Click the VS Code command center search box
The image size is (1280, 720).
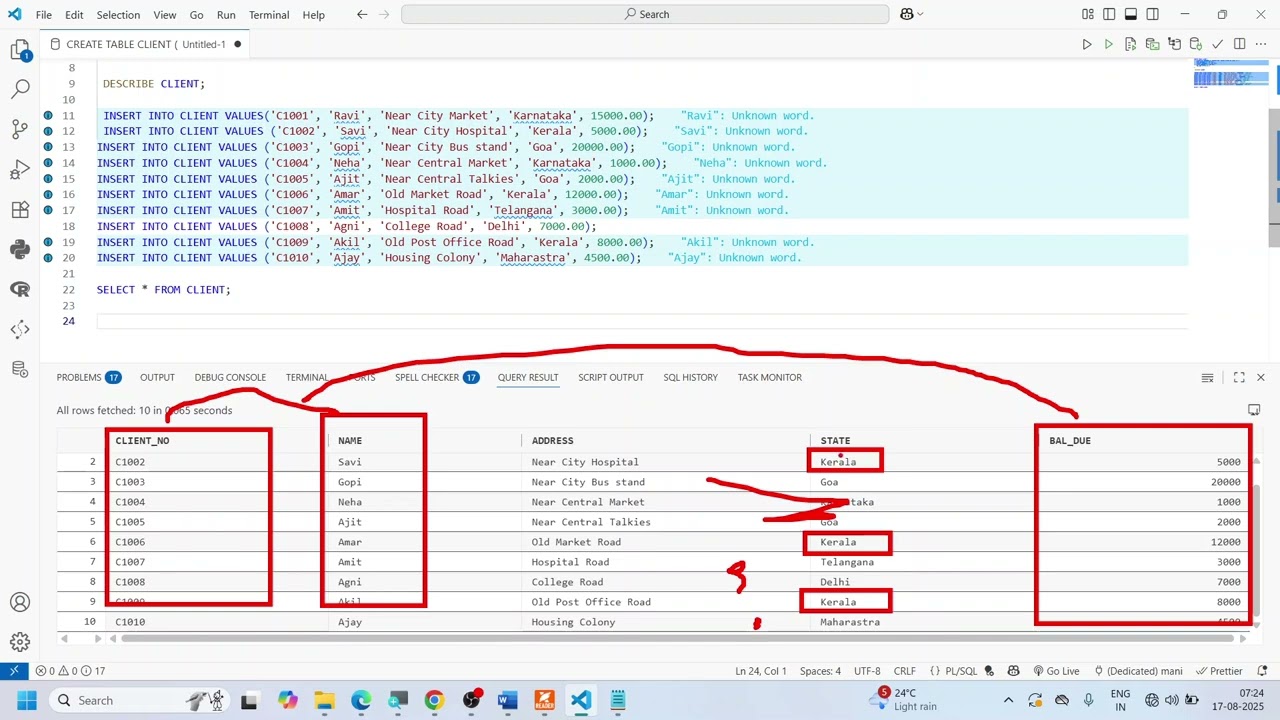645,14
